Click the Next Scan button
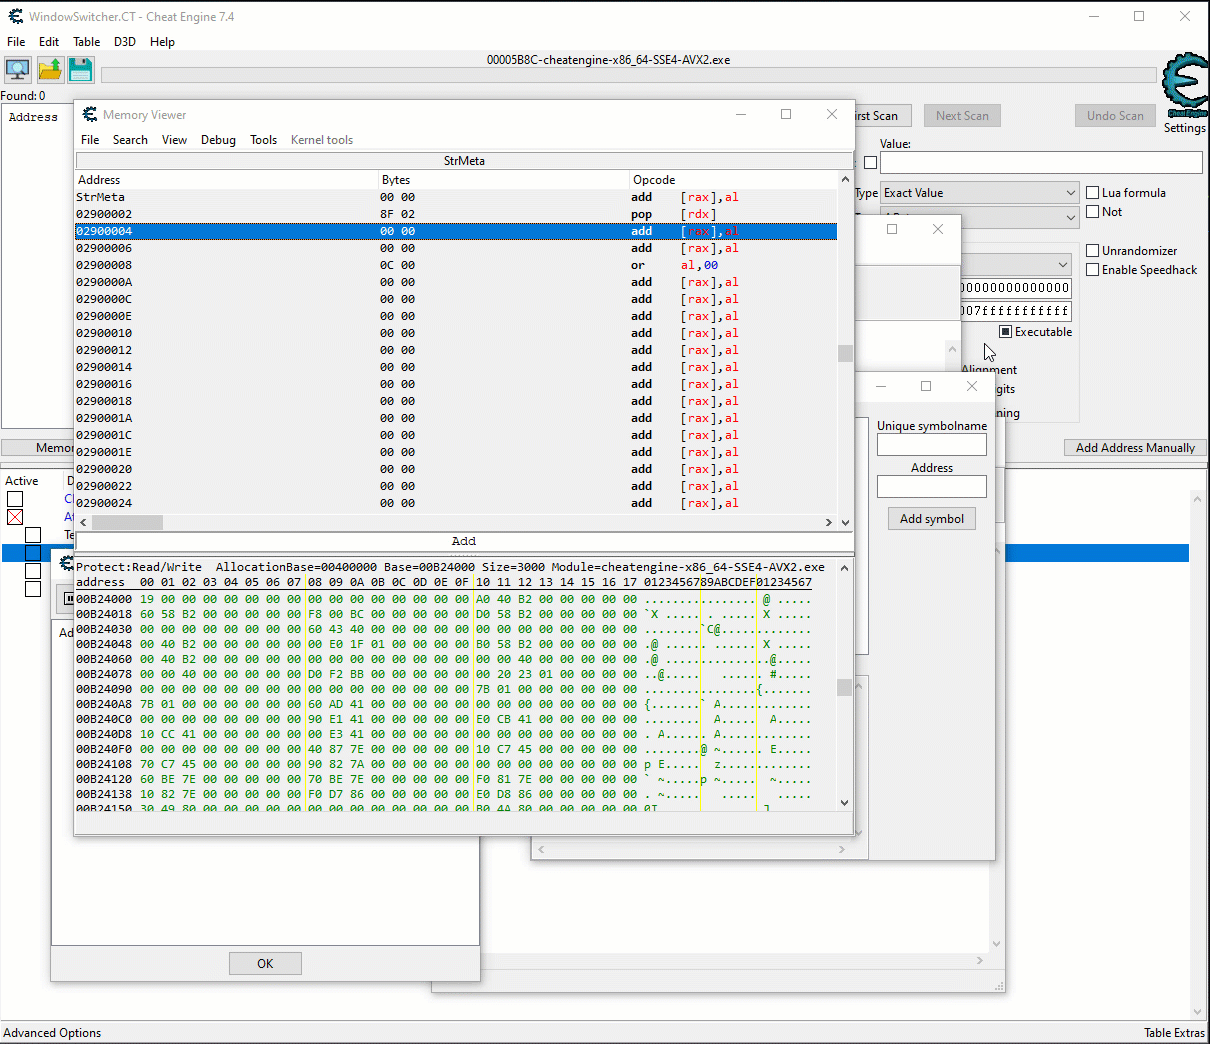 click(962, 116)
